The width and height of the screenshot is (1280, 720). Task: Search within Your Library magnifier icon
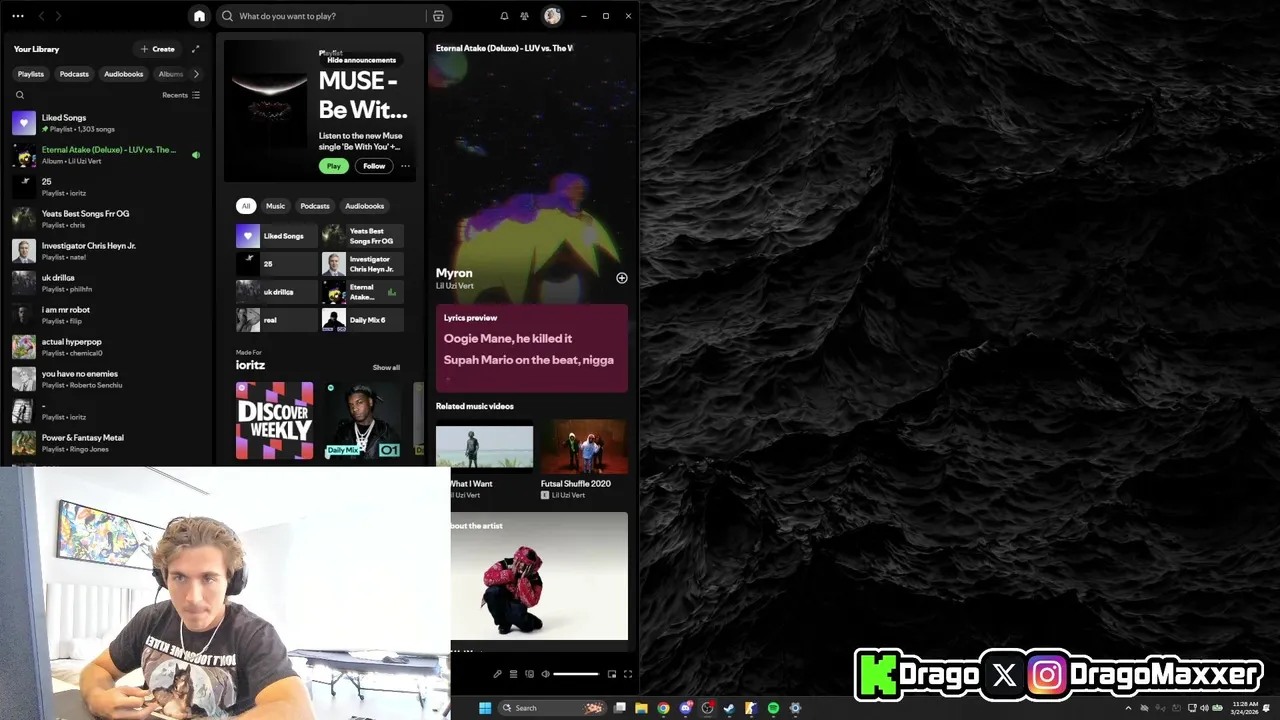coord(19,95)
